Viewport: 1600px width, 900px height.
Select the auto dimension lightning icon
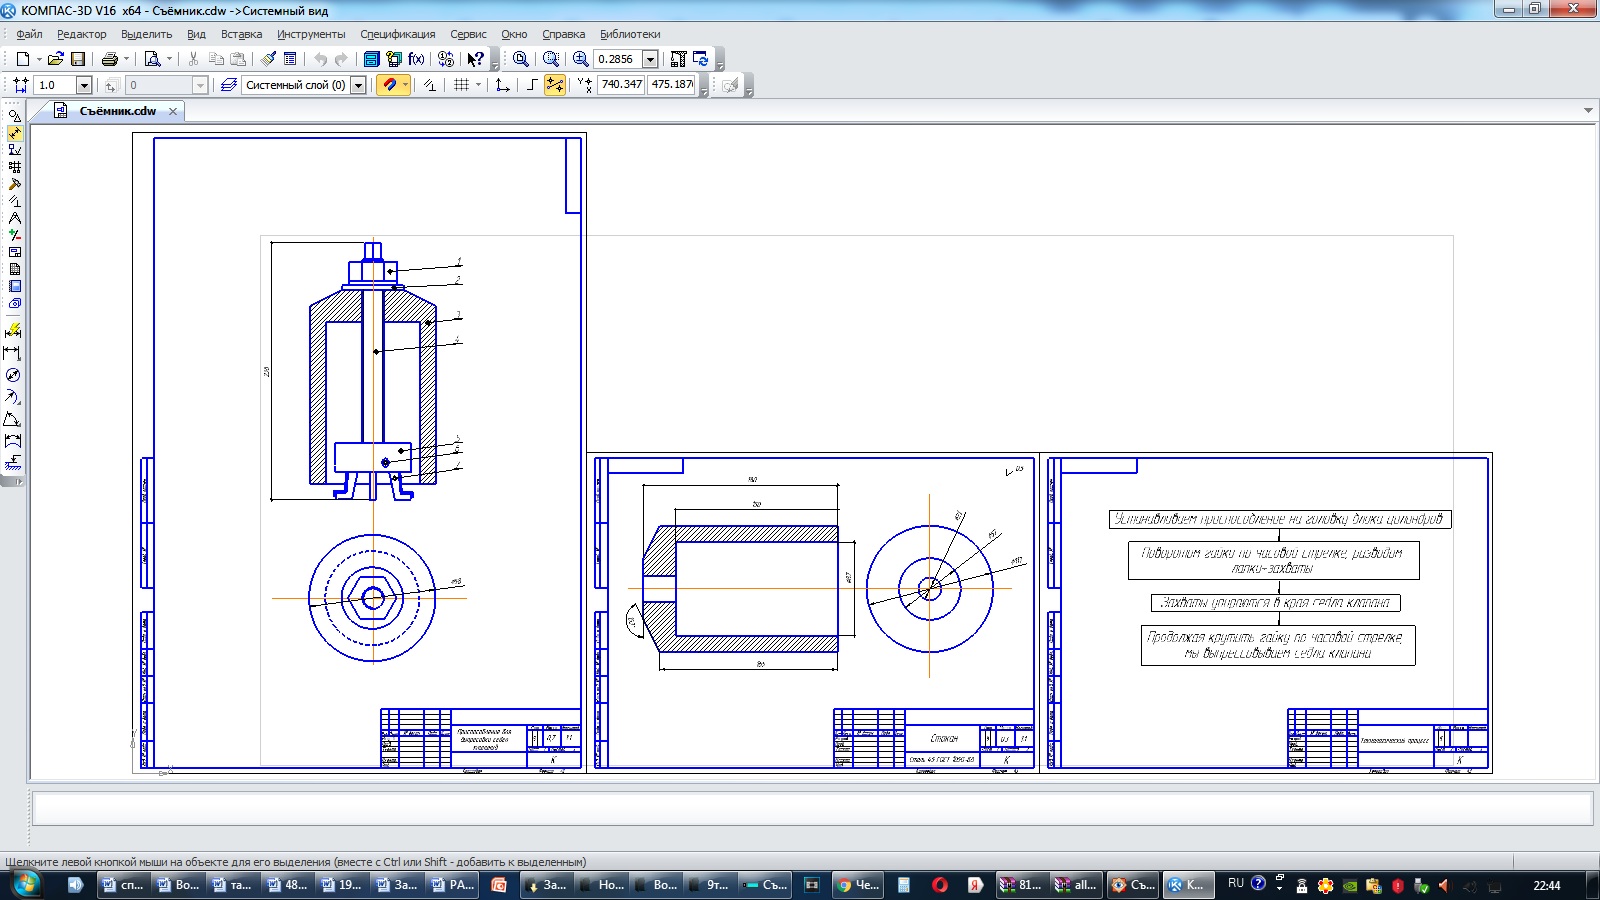tap(13, 330)
